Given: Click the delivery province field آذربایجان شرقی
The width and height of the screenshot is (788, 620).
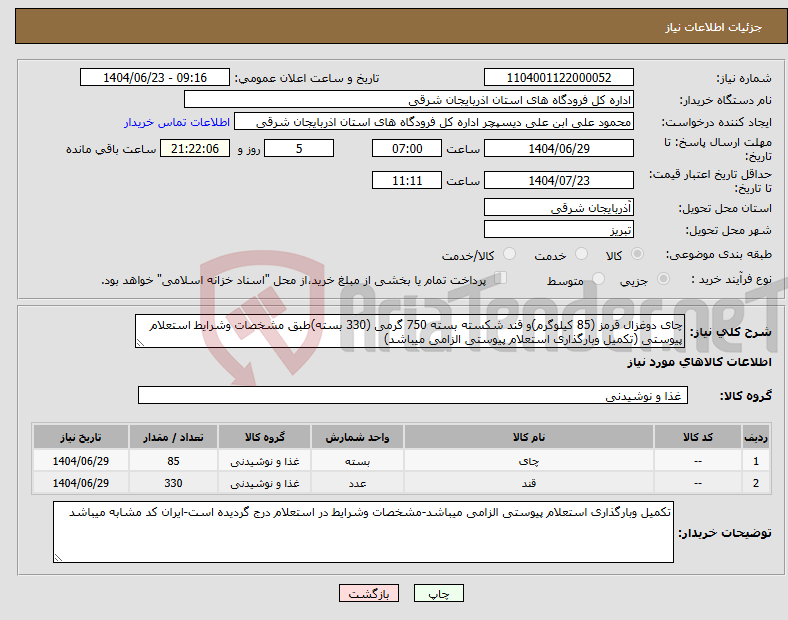Looking at the screenshot, I should pos(558,208).
